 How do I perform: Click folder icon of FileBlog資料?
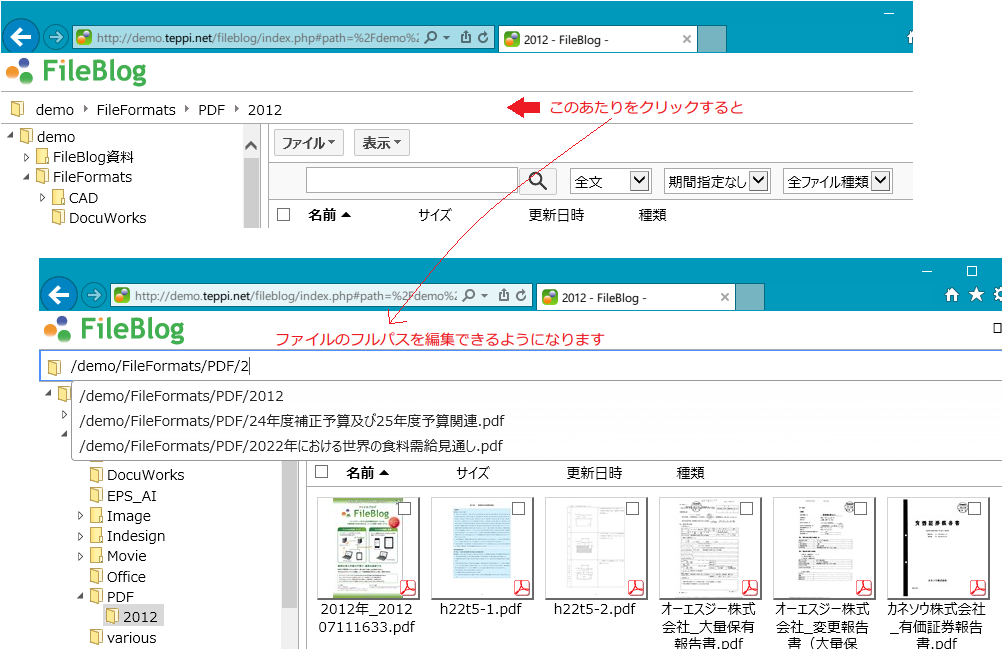(42, 157)
